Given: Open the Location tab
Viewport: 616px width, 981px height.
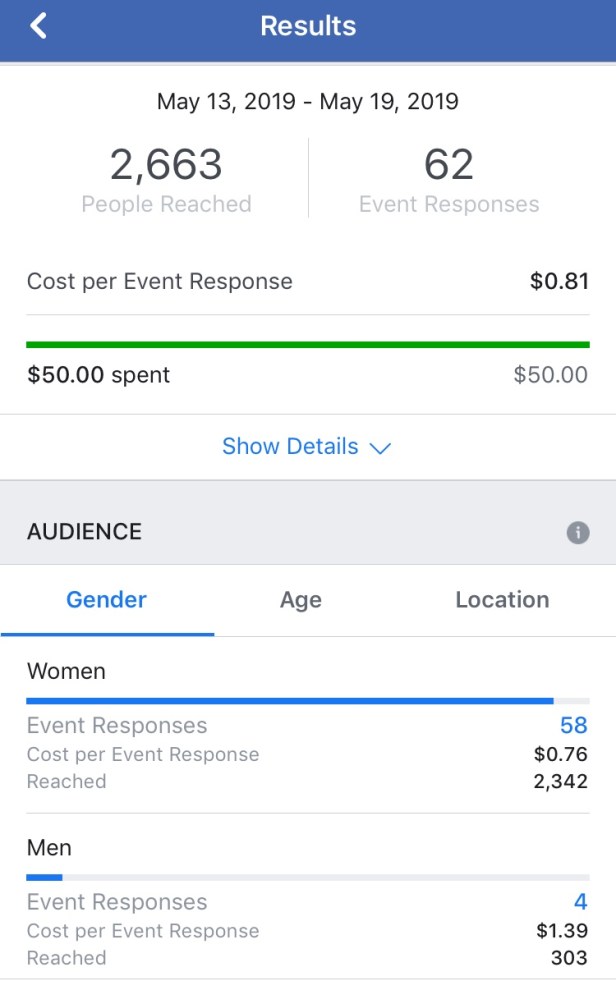Looking at the screenshot, I should click(502, 600).
